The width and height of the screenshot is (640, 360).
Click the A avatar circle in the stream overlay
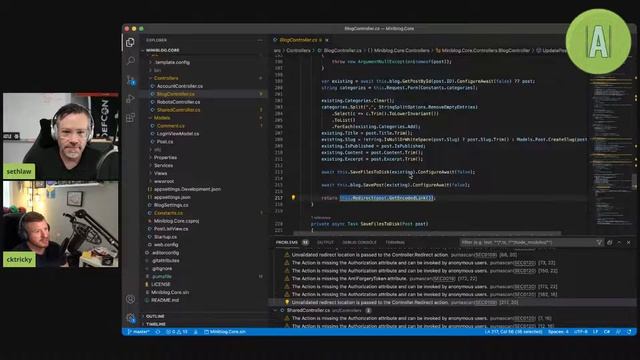tap(598, 42)
